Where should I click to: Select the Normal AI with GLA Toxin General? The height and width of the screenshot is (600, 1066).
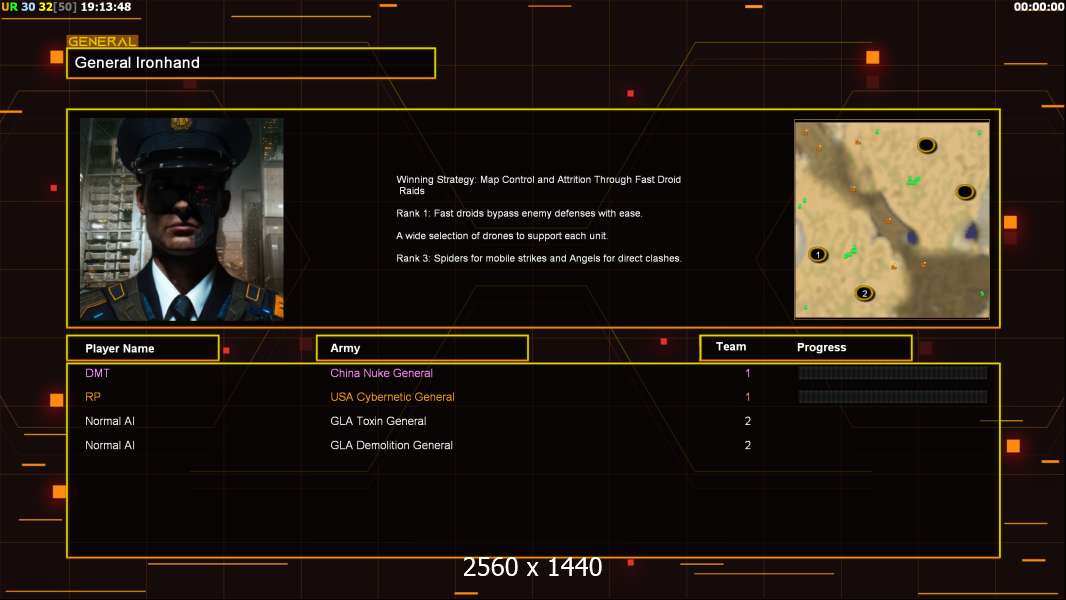pyautogui.click(x=109, y=421)
